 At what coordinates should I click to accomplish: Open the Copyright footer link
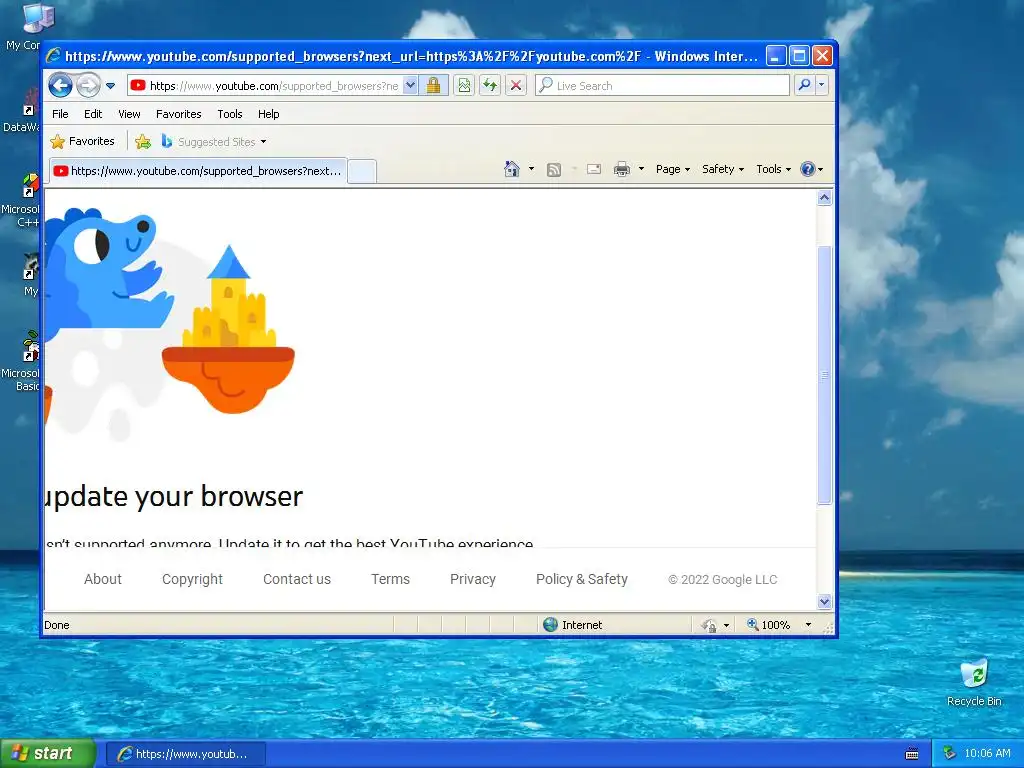point(192,579)
